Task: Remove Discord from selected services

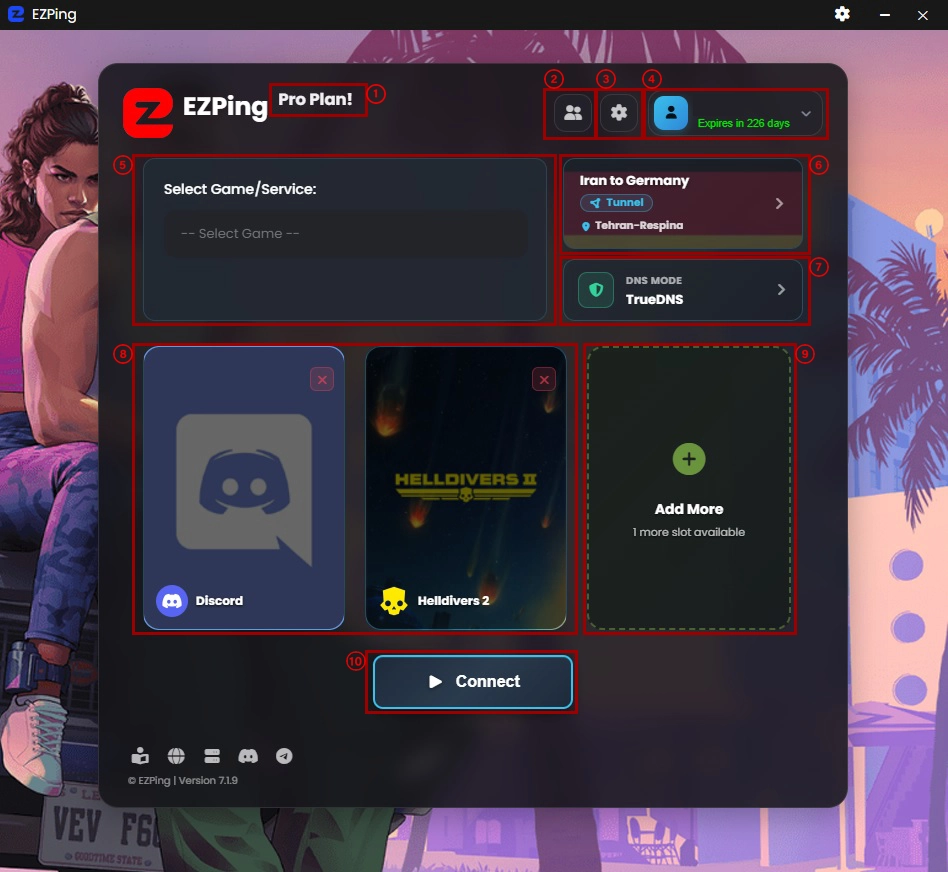Action: coord(322,380)
